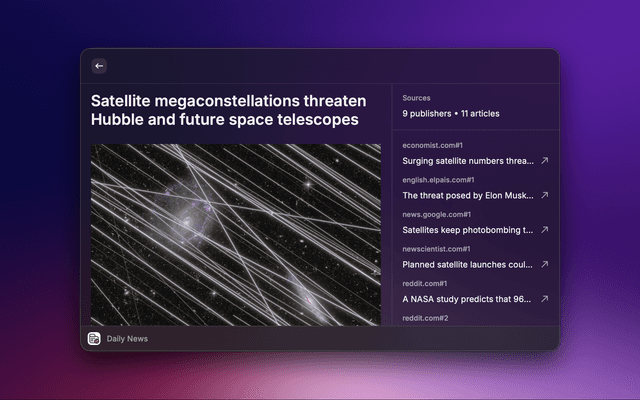Click the Daily News label
The width and height of the screenshot is (640, 400).
127,339
